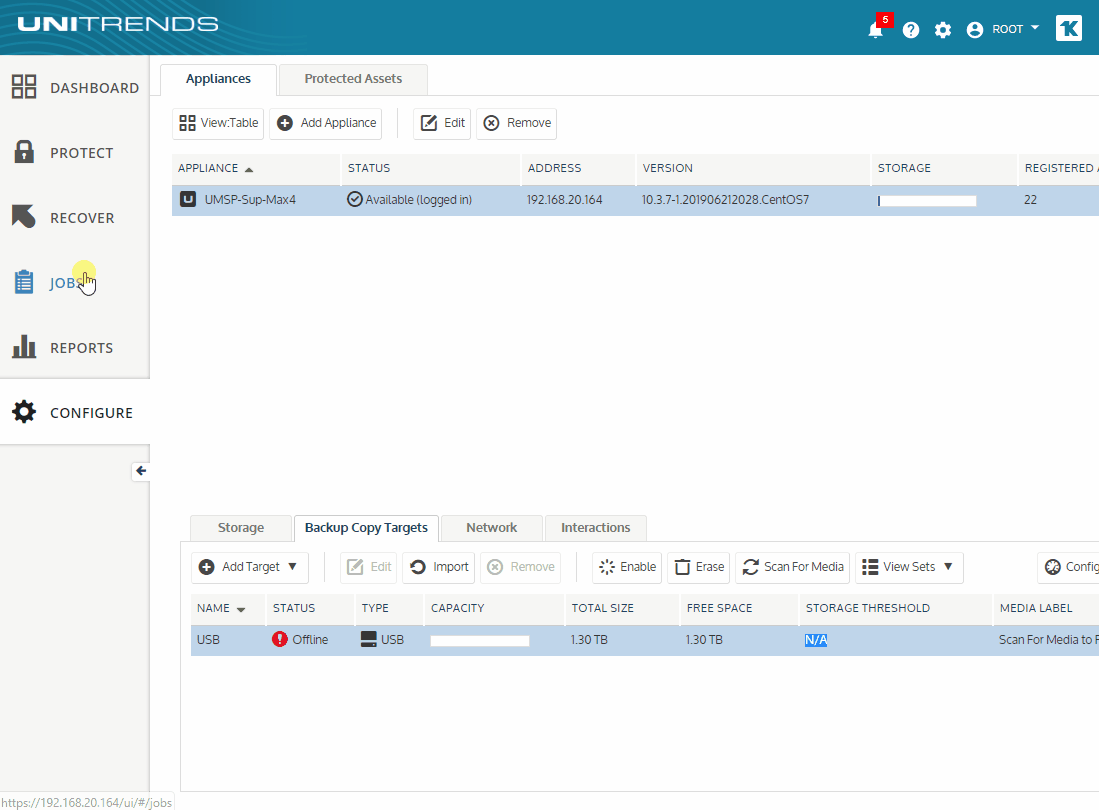View the Dashboard
The width and height of the screenshot is (1099, 810).
tap(75, 87)
